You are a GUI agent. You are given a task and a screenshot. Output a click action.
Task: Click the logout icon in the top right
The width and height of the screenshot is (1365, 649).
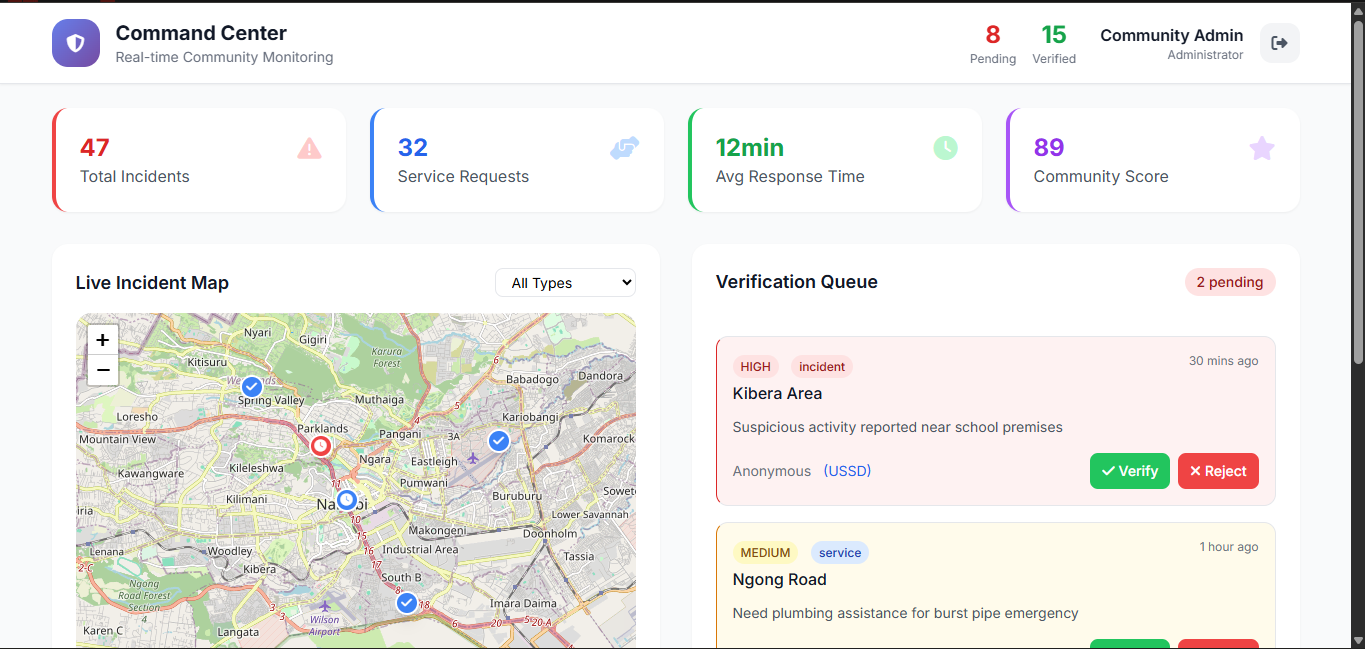pyautogui.click(x=1280, y=43)
